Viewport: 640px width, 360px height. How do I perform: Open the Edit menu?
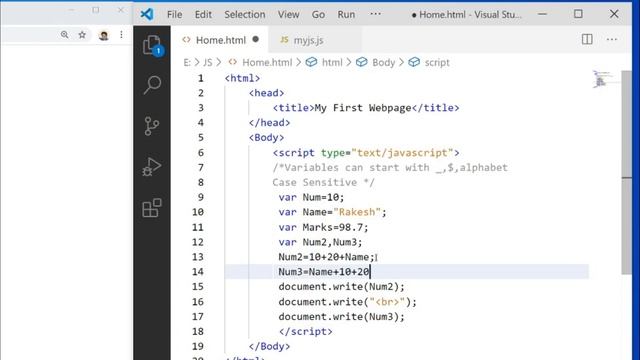[x=203, y=14]
